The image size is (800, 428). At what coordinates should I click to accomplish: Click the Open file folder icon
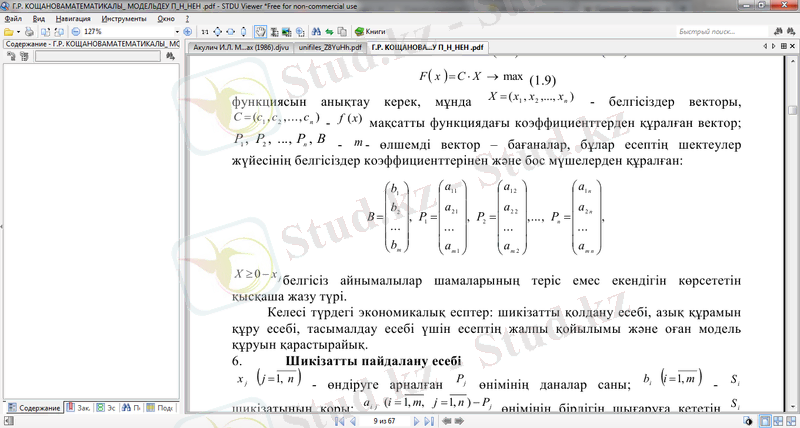tap(8, 31)
